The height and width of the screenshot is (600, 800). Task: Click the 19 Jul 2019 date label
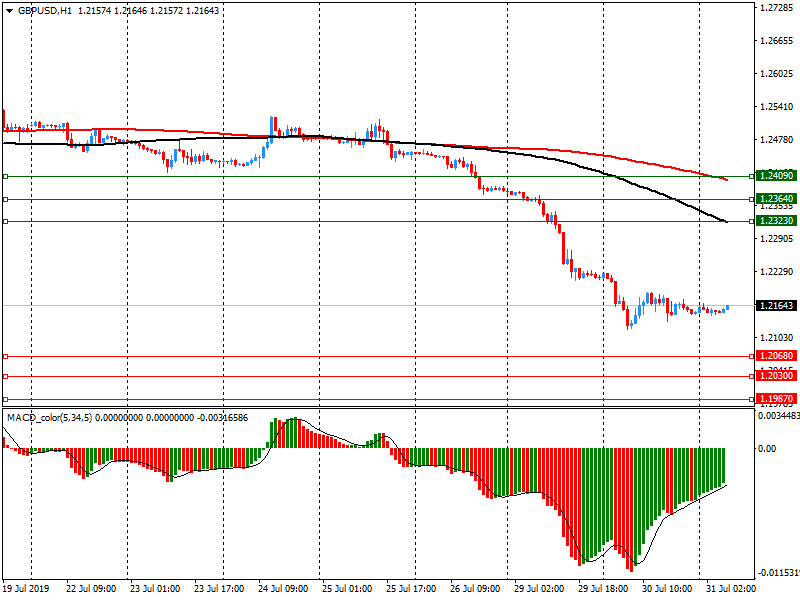point(26,589)
